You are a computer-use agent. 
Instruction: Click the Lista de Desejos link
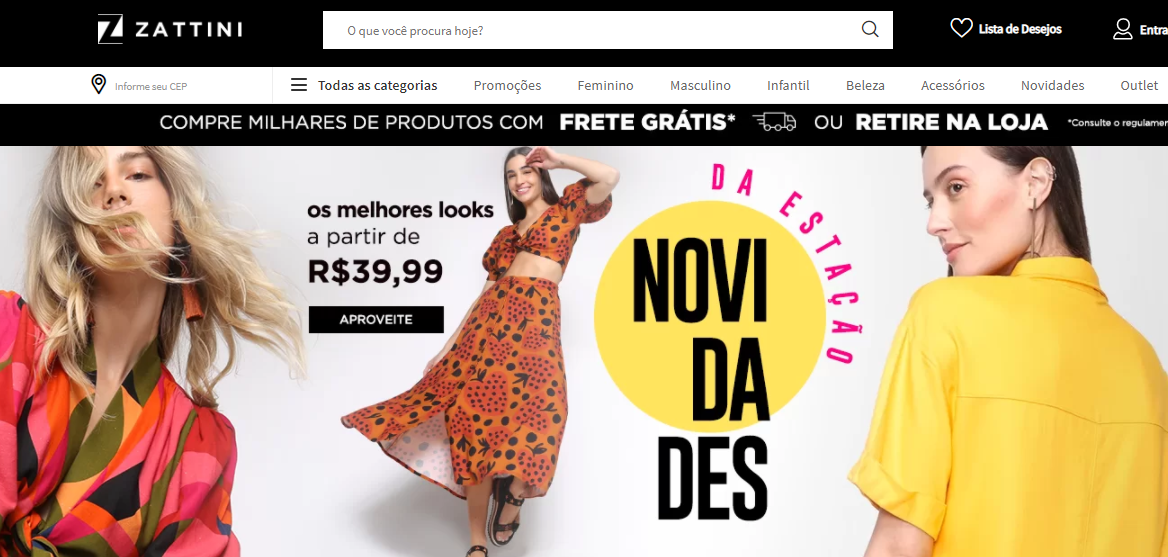pos(1020,29)
